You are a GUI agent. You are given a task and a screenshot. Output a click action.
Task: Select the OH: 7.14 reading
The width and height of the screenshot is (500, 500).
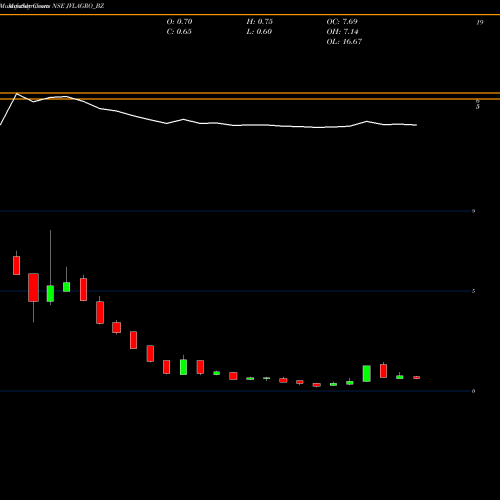click(x=342, y=32)
